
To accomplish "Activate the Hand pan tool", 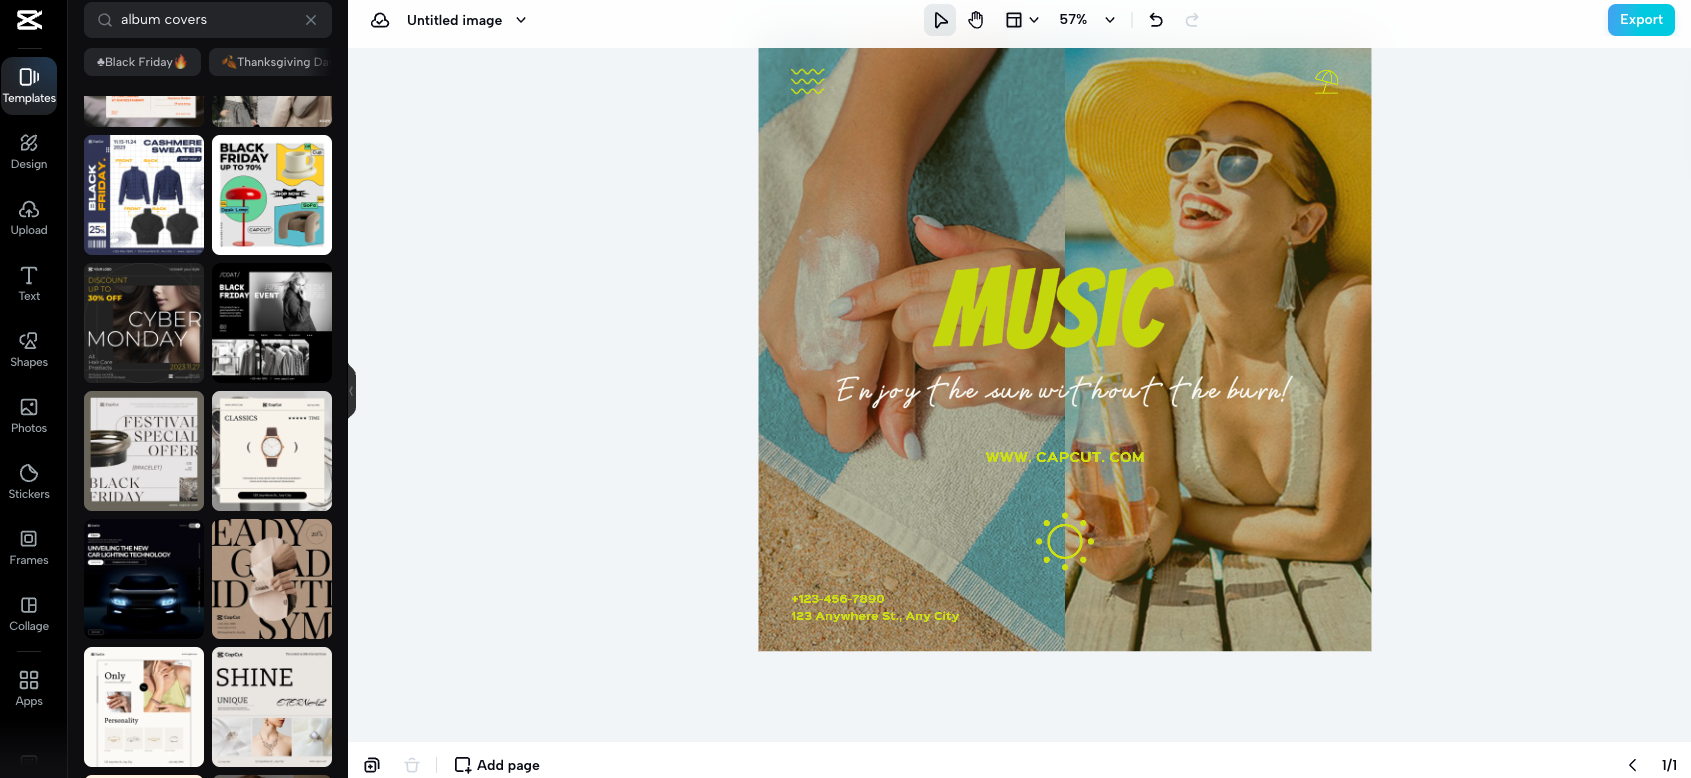I will (976, 20).
